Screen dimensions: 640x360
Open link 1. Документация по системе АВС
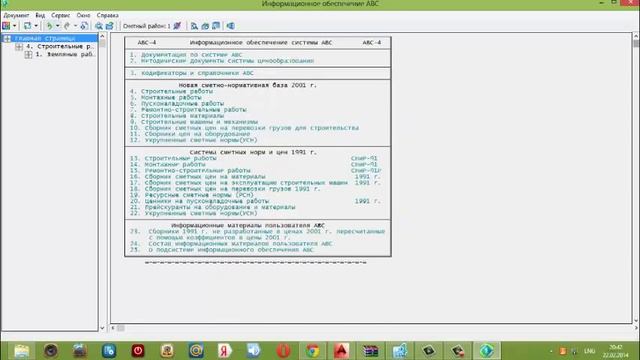(x=186, y=55)
